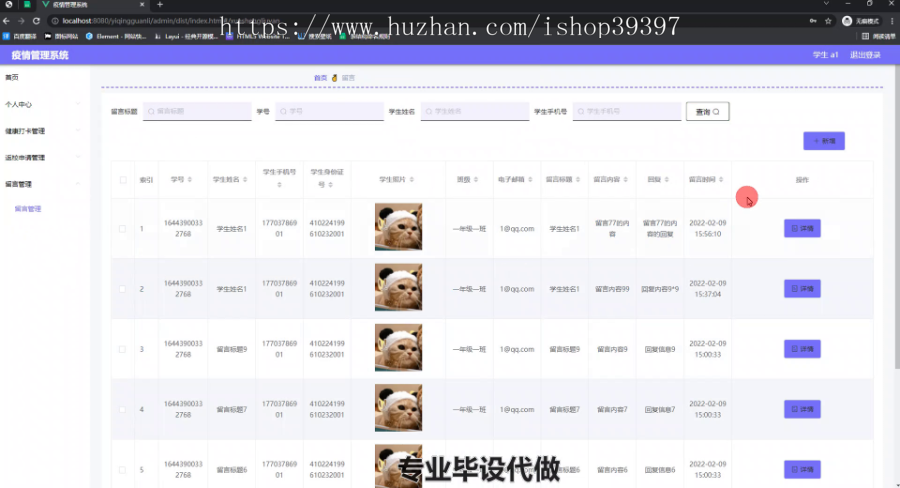The height and width of the screenshot is (488, 900).
Task: Click the 学生手机号 search input
Action: [x=627, y=111]
